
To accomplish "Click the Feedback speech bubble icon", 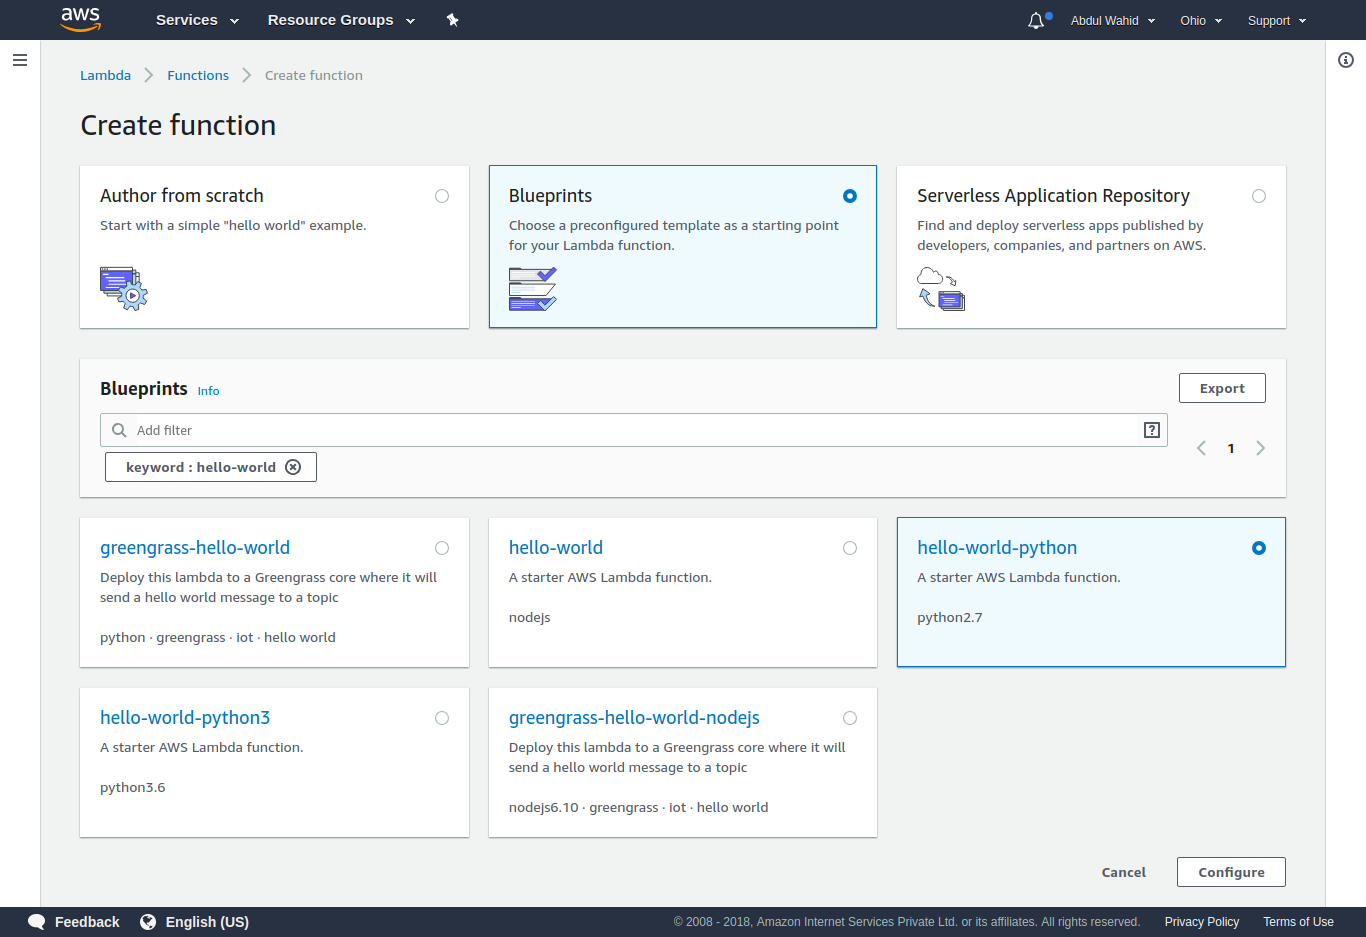I will pos(37,922).
